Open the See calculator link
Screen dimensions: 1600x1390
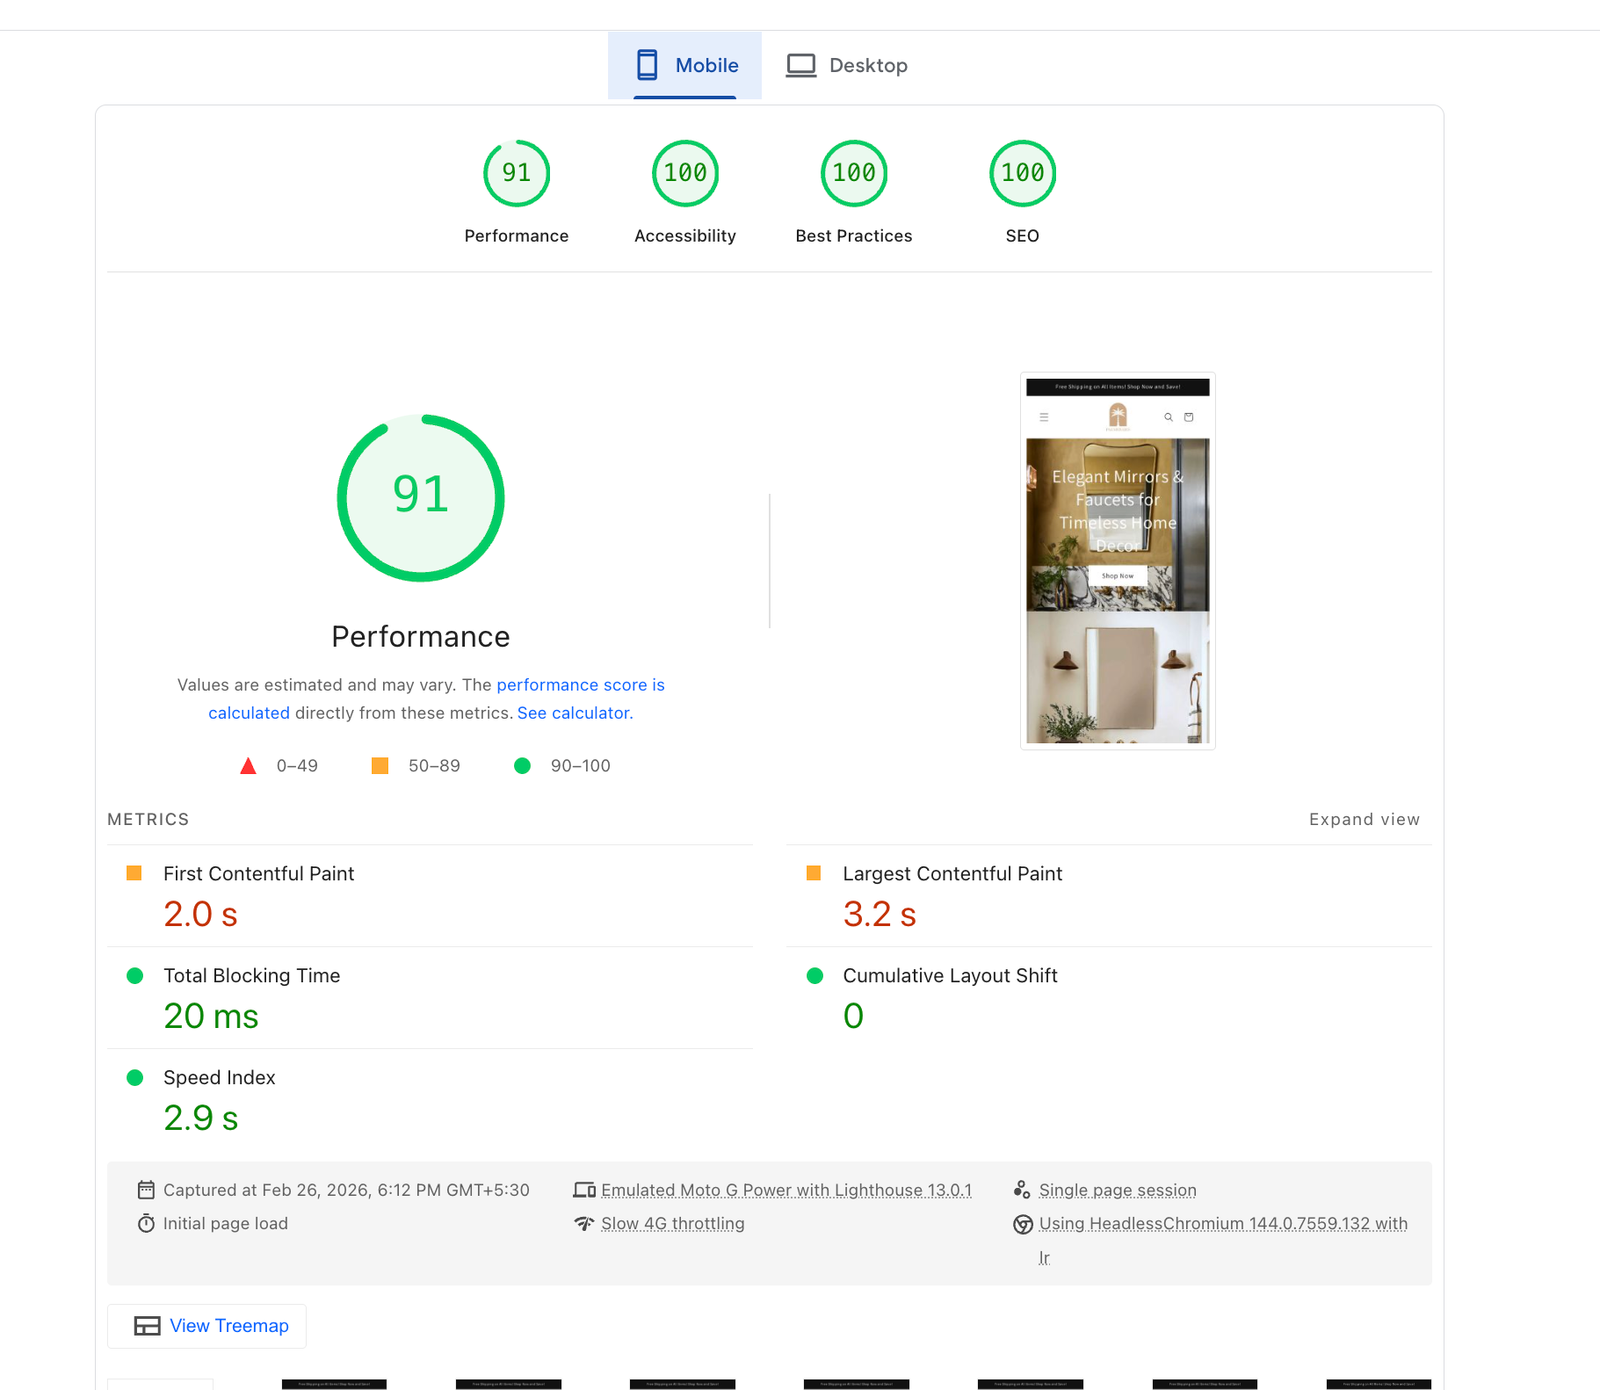coord(574,713)
